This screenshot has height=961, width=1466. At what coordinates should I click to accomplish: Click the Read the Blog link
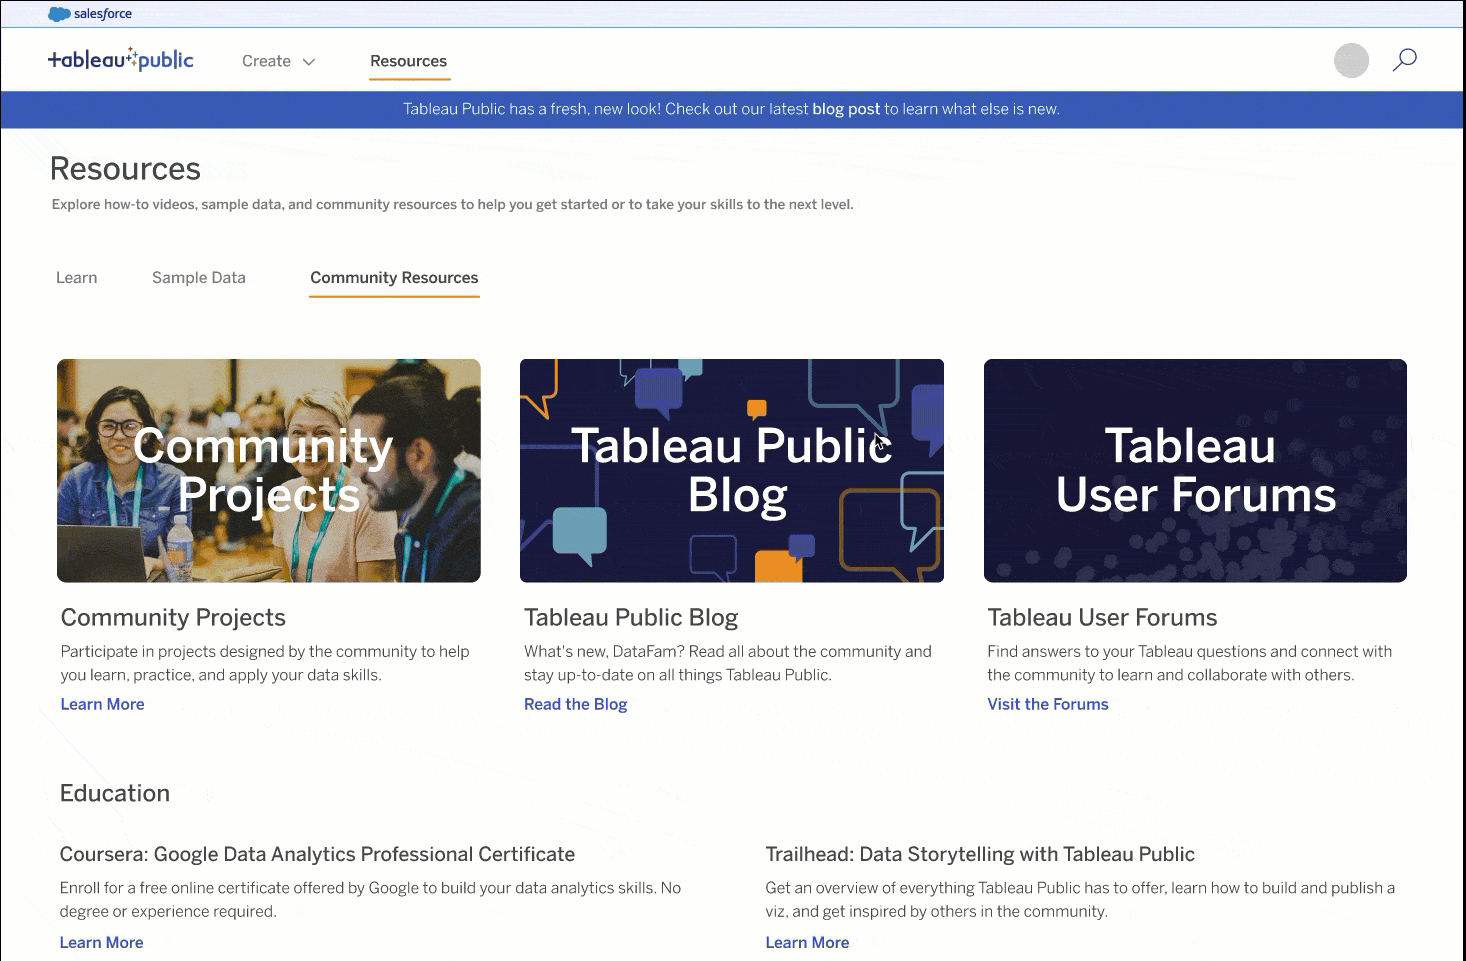coord(575,704)
